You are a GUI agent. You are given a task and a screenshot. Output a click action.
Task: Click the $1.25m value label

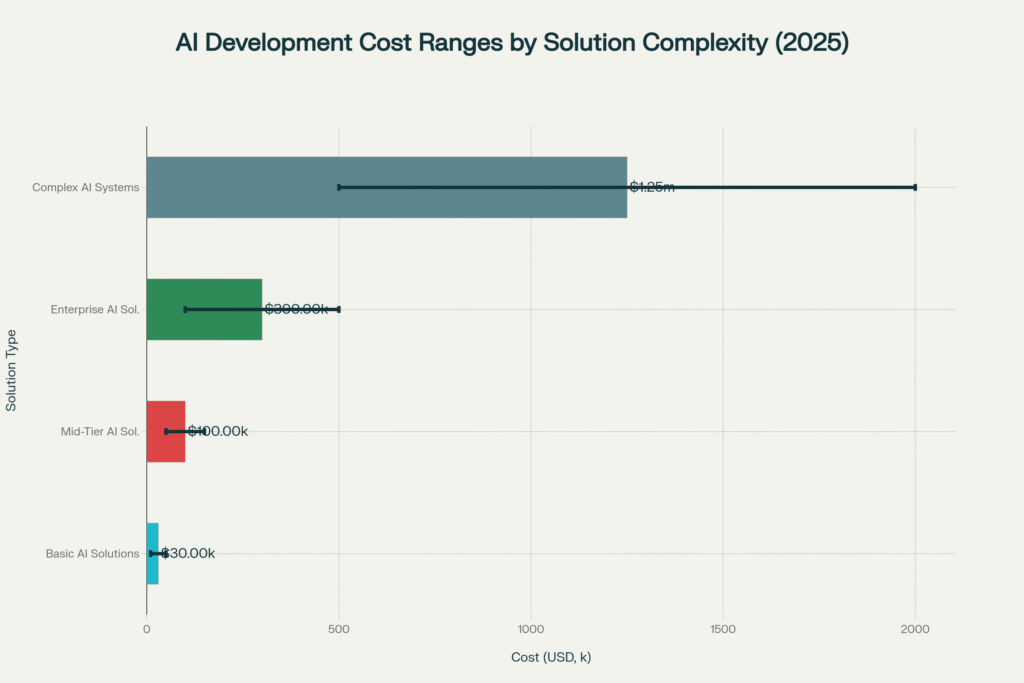pyautogui.click(x=652, y=187)
